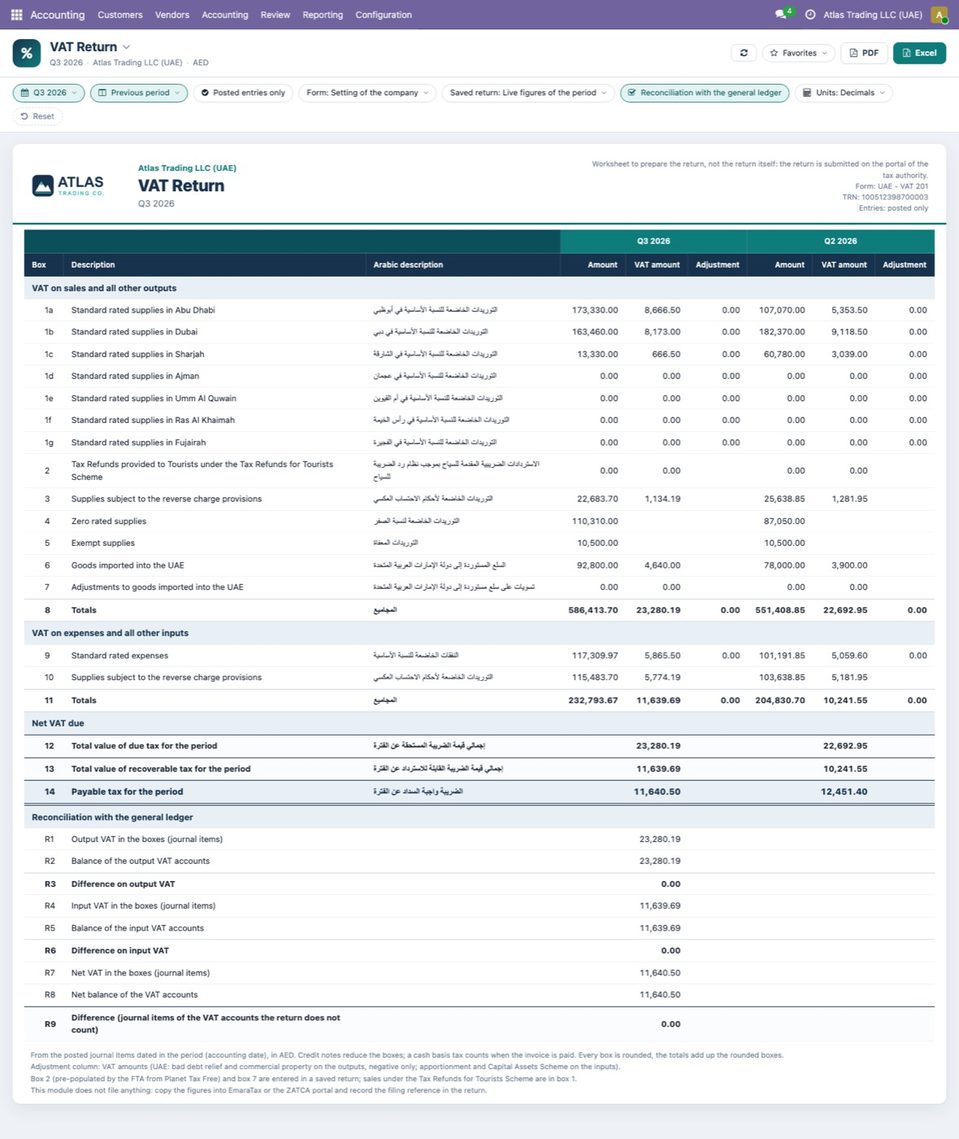959x1139 pixels.
Task: Open the Configuration menu
Action: [384, 15]
